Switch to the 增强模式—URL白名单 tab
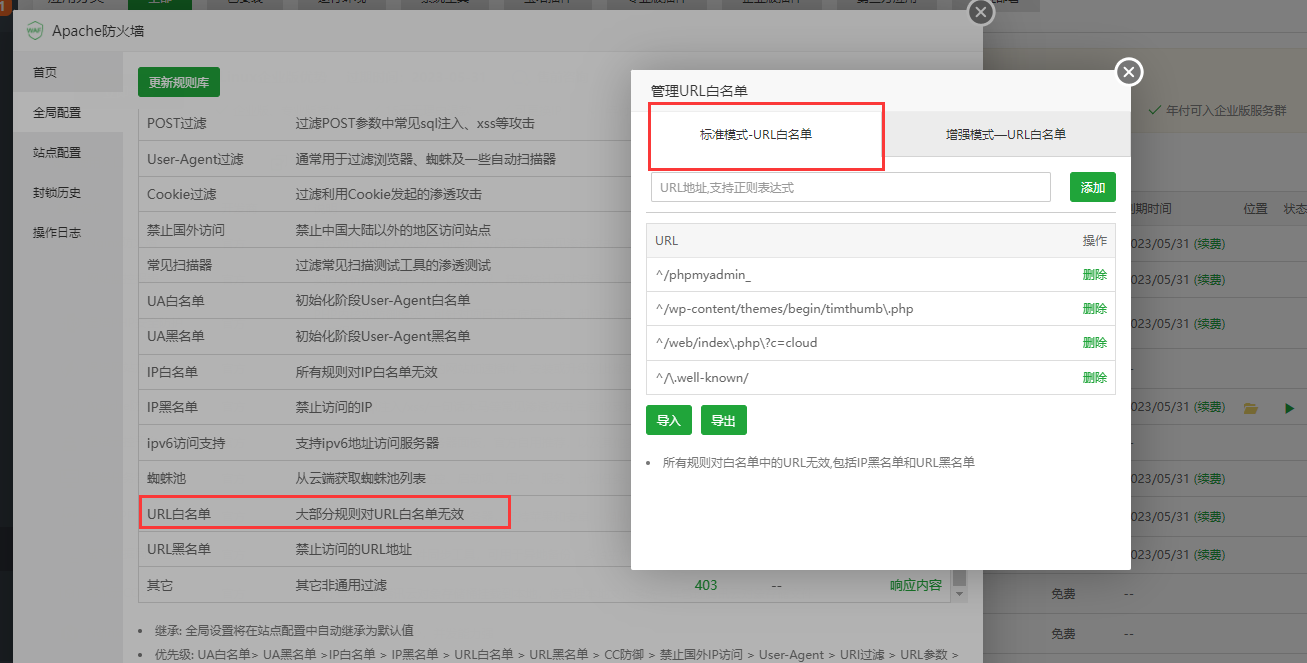The image size is (1307, 663). coord(1006,134)
